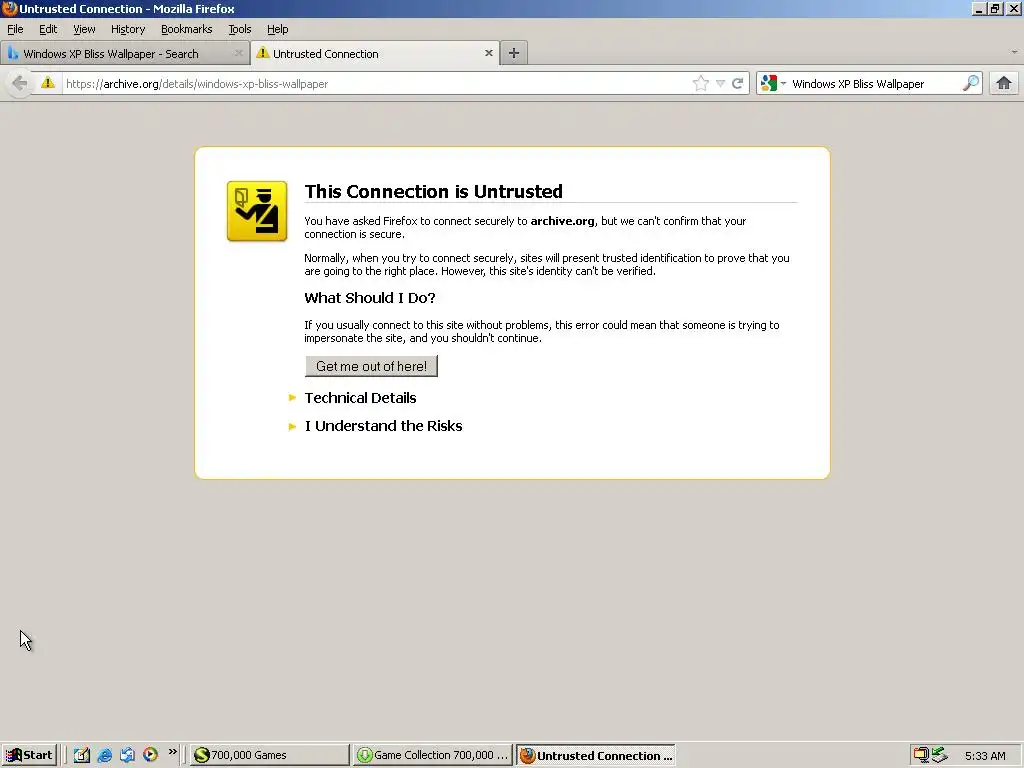Open the Help menu

point(278,29)
